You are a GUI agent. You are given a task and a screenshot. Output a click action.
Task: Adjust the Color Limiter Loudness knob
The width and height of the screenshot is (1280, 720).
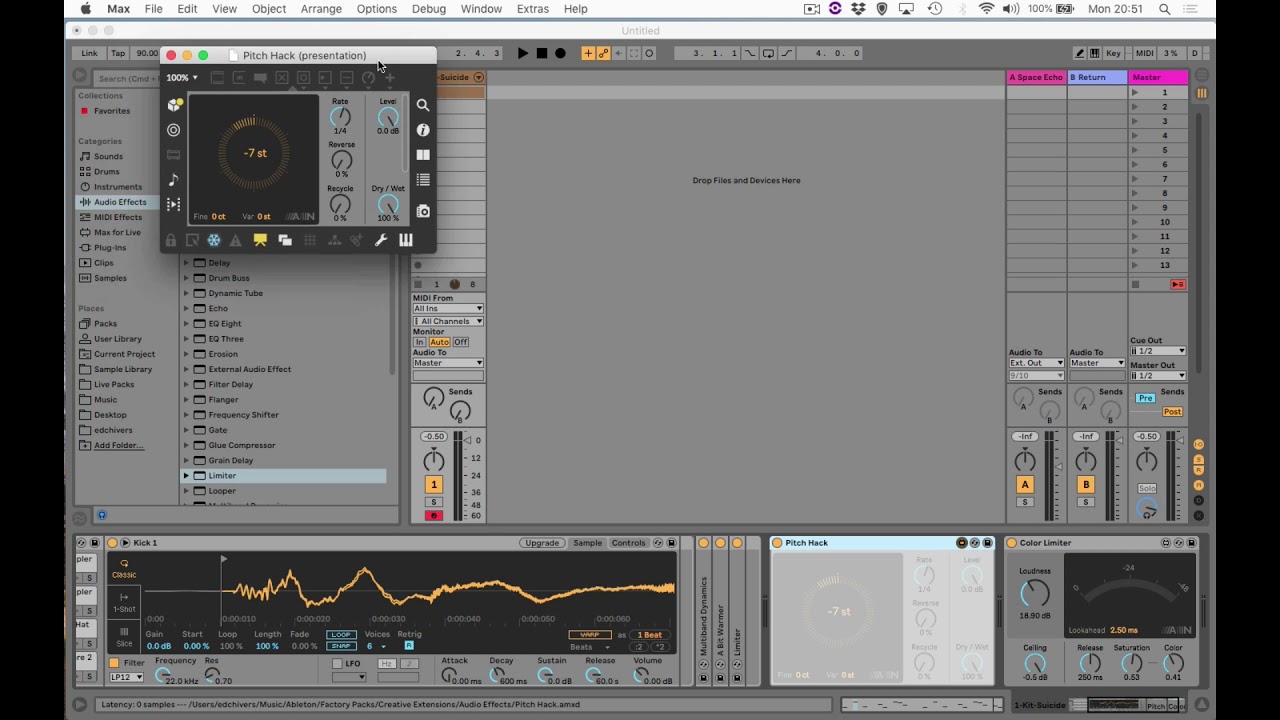click(x=1035, y=594)
